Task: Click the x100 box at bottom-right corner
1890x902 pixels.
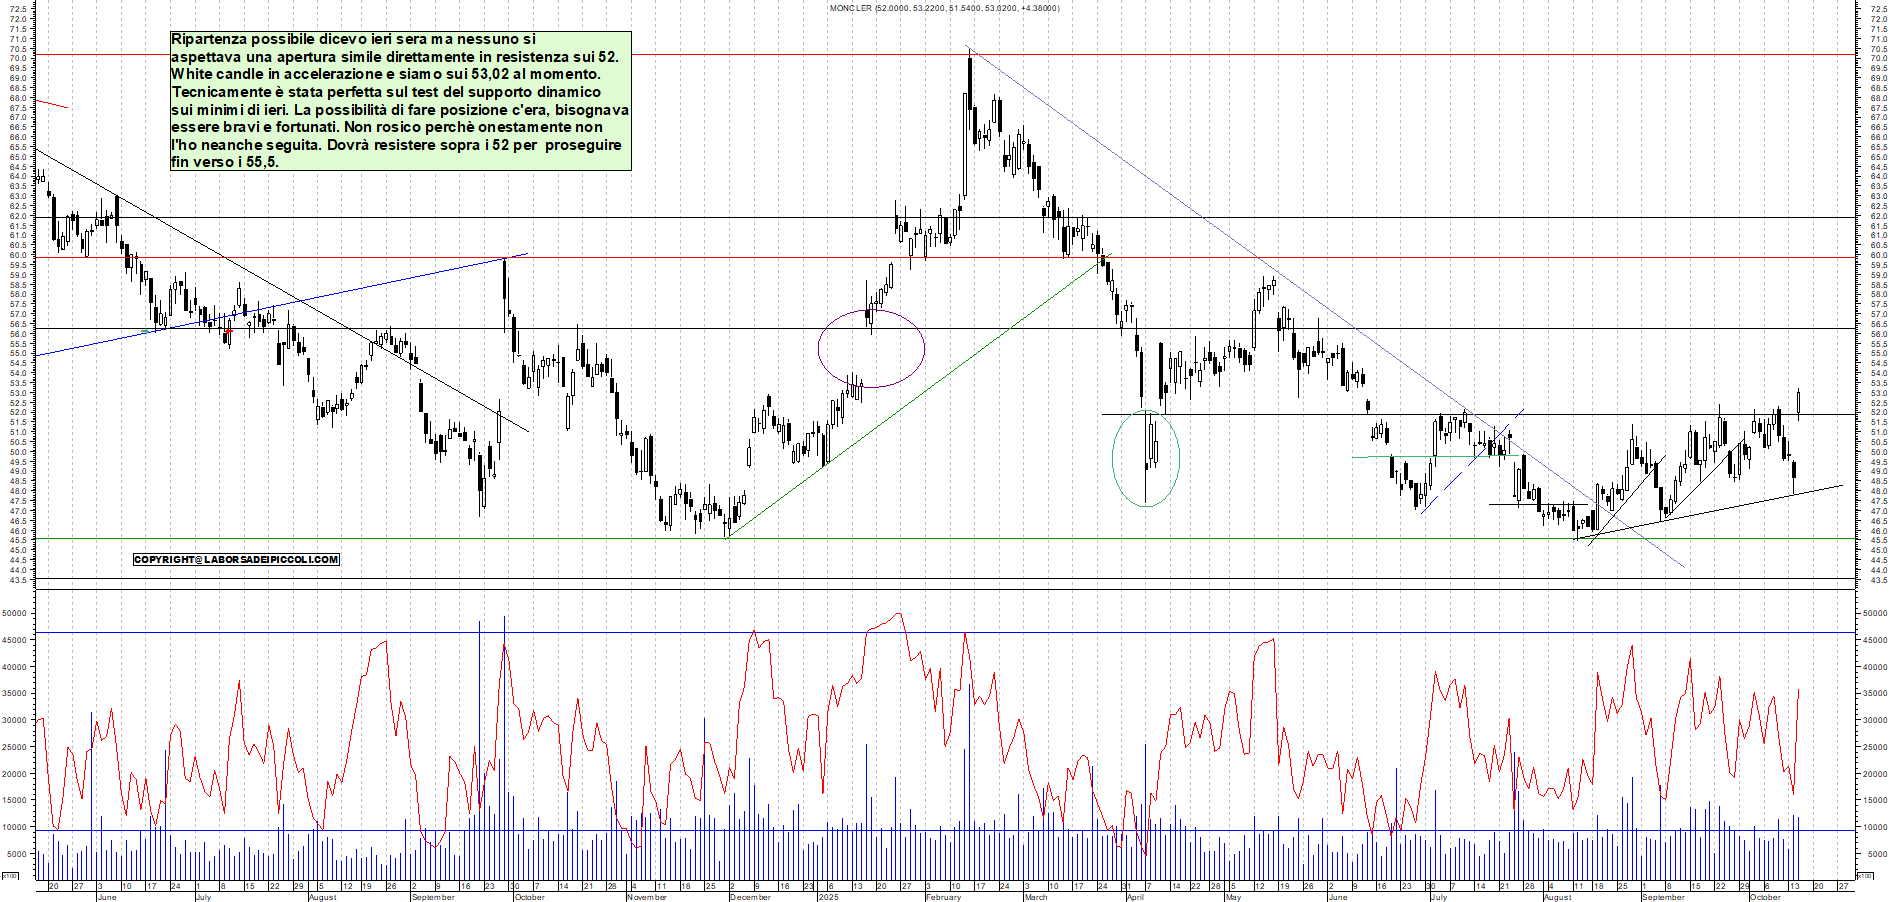Action: 1864,876
